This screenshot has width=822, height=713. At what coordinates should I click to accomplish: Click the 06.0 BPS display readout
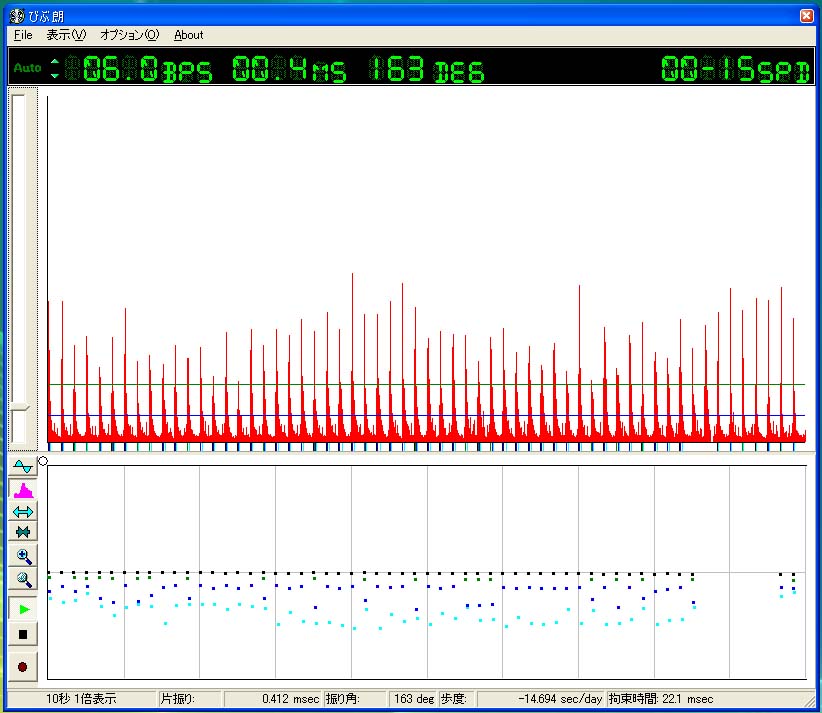[x=139, y=69]
